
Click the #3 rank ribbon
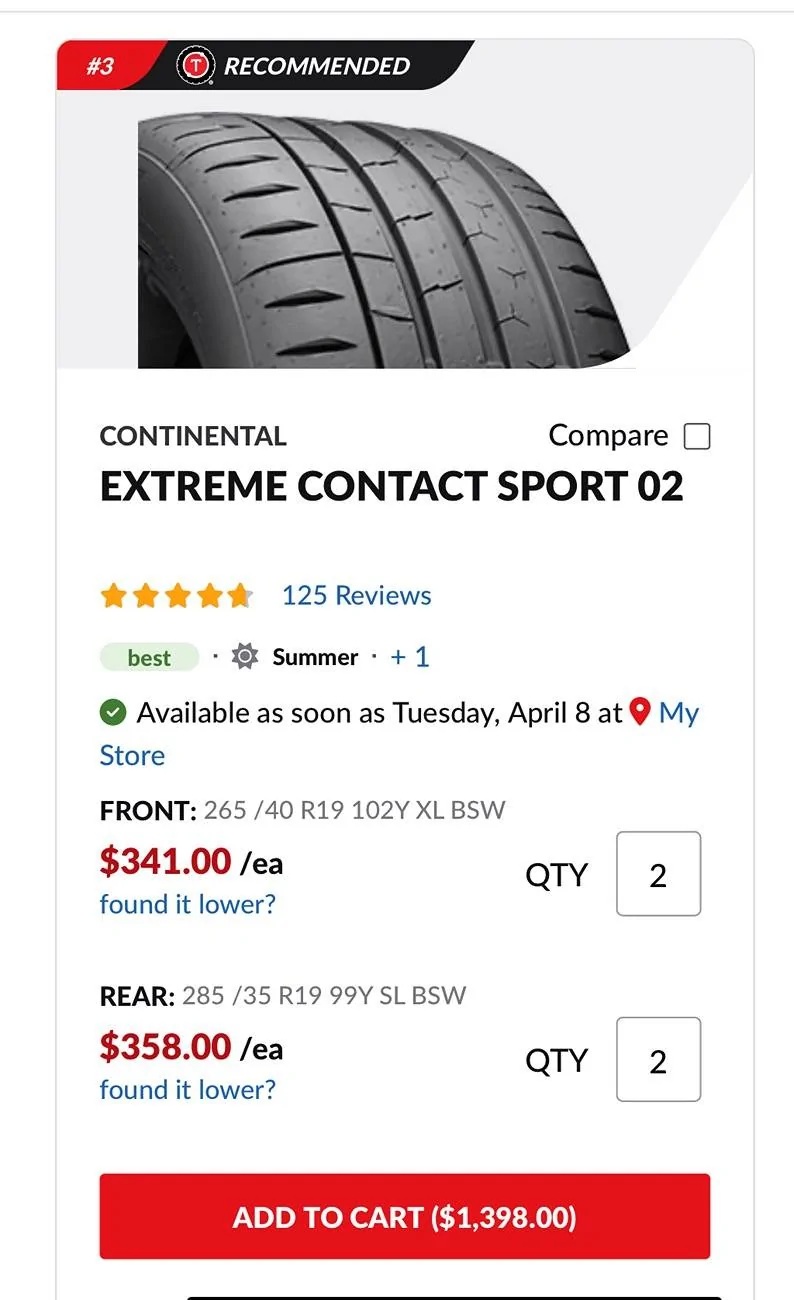[100, 66]
